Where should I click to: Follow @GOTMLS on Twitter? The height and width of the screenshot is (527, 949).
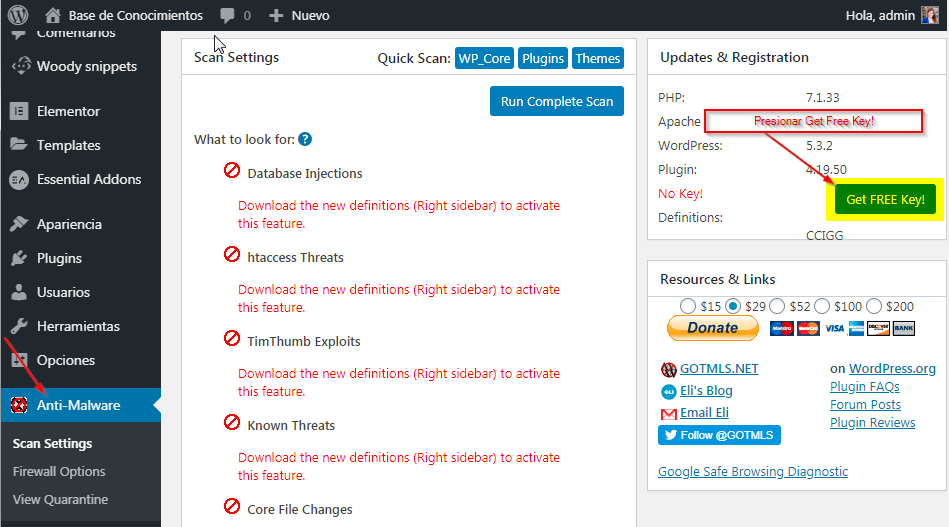[x=719, y=435]
